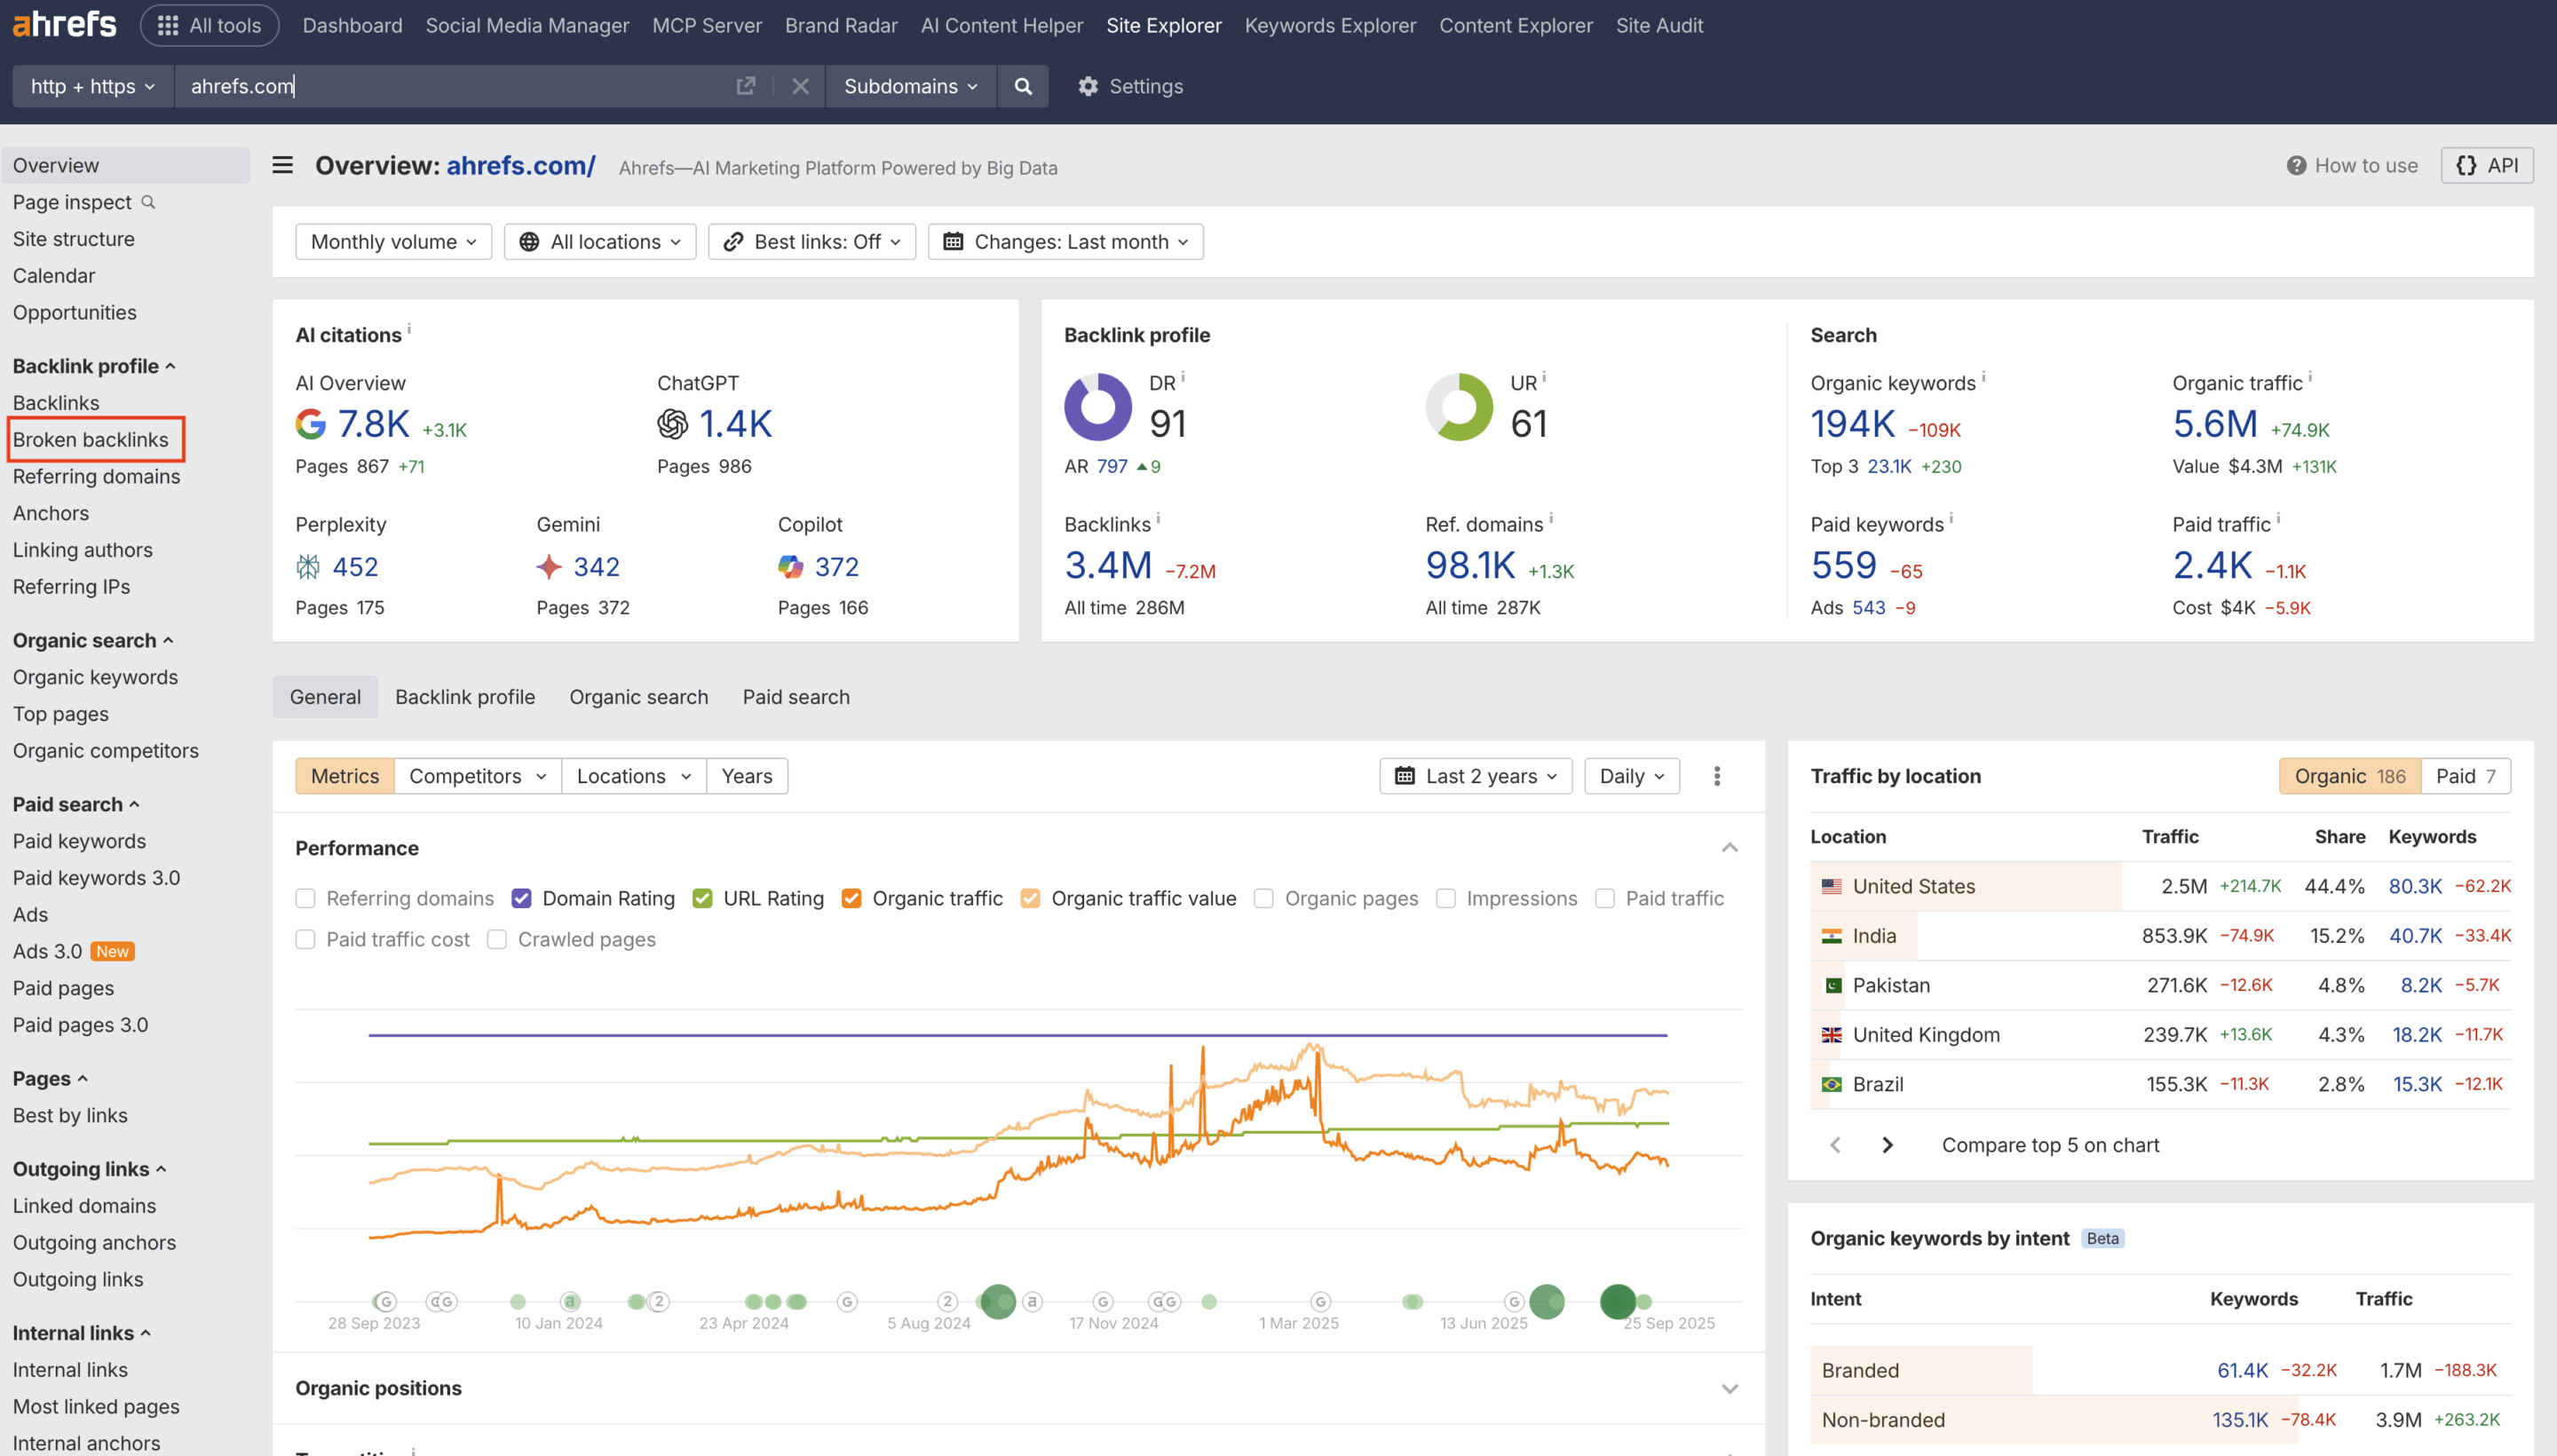Uncheck Organic traffic value checkbox
This screenshot has width=2557, height=1456.
[x=1030, y=898]
